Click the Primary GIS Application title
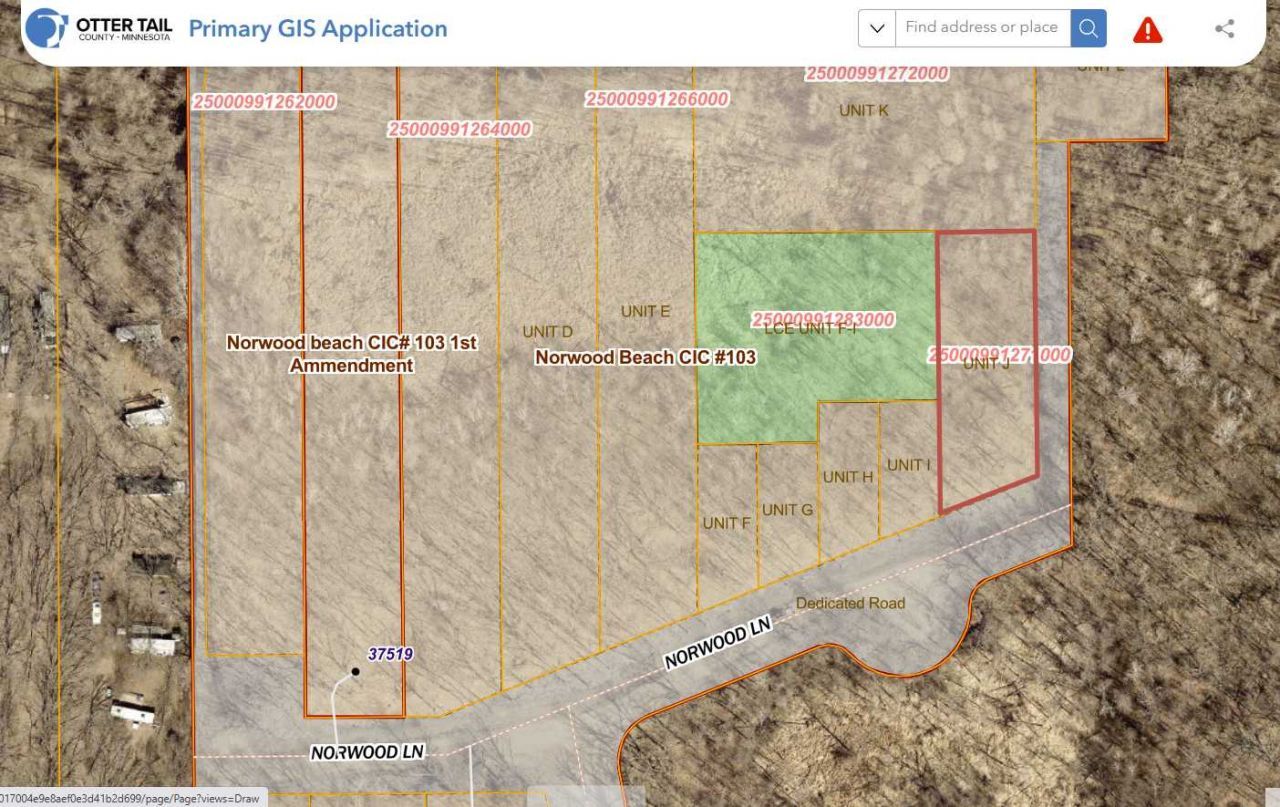This screenshot has height=807, width=1280. (318, 28)
